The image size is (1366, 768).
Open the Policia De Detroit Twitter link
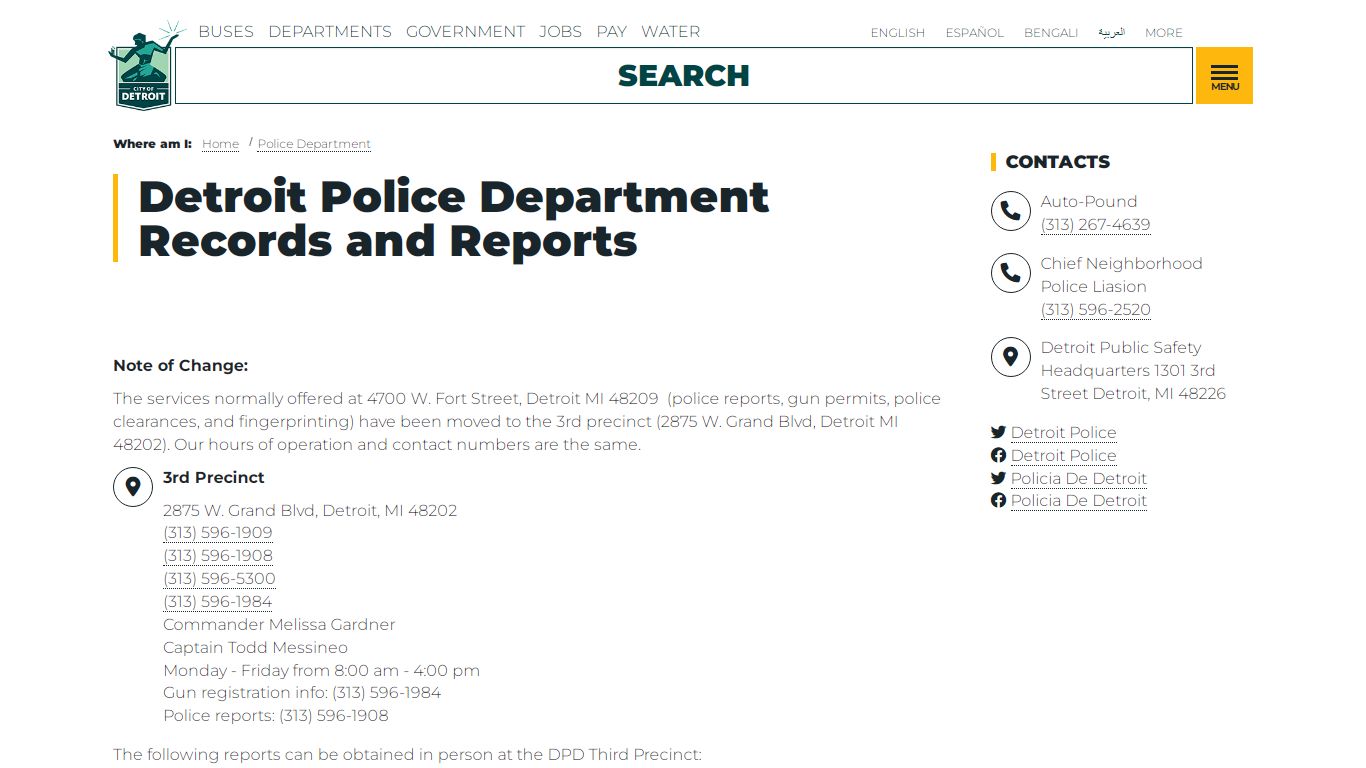(x=1078, y=479)
